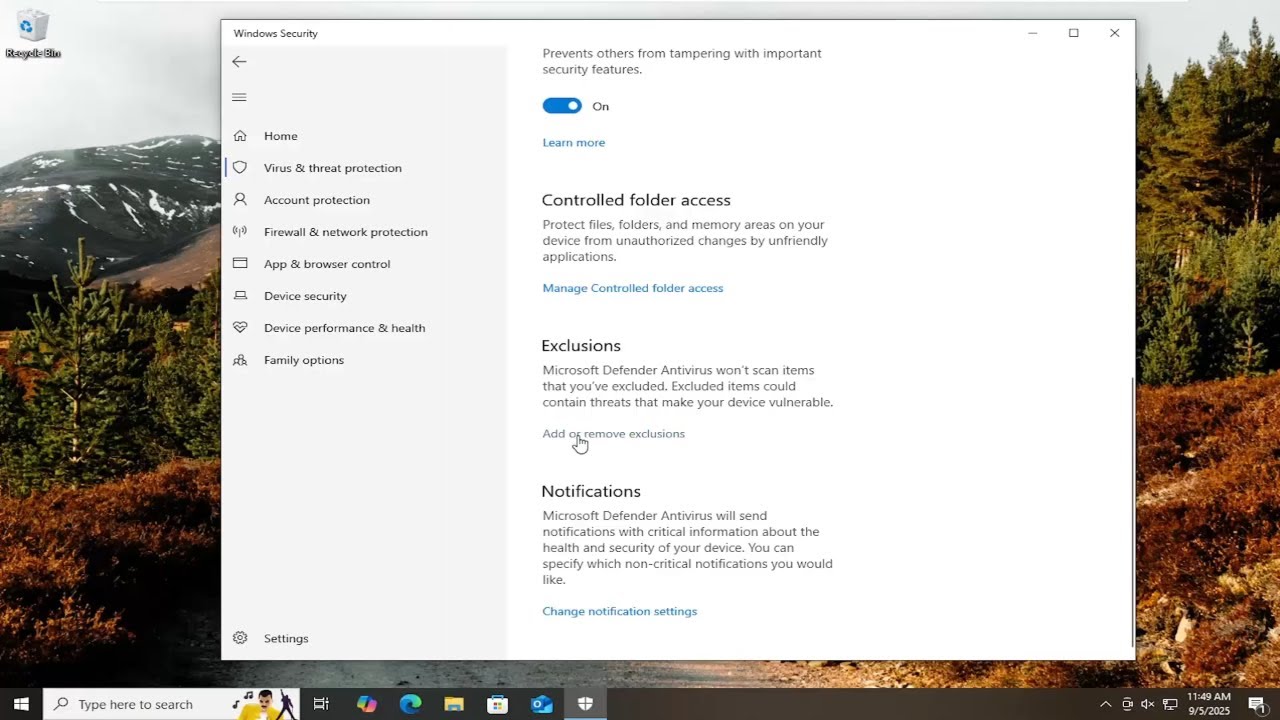Show hidden system tray icons
Image resolution: width=1280 pixels, height=720 pixels.
(1105, 704)
